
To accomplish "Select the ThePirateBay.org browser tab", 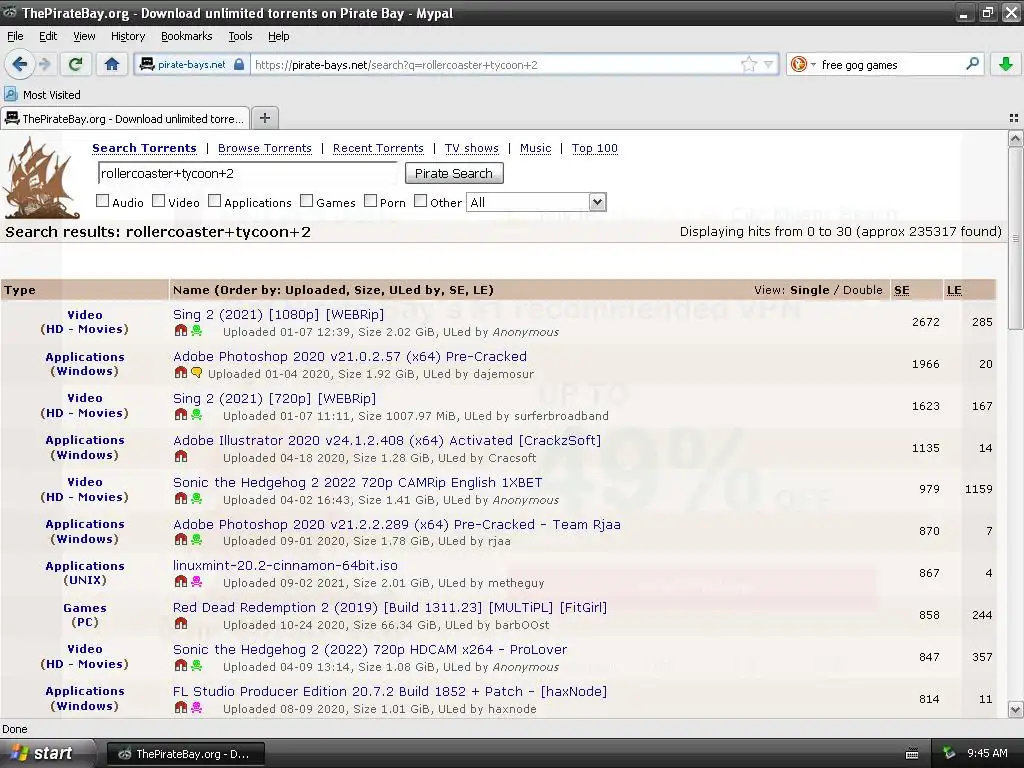I will [x=125, y=119].
